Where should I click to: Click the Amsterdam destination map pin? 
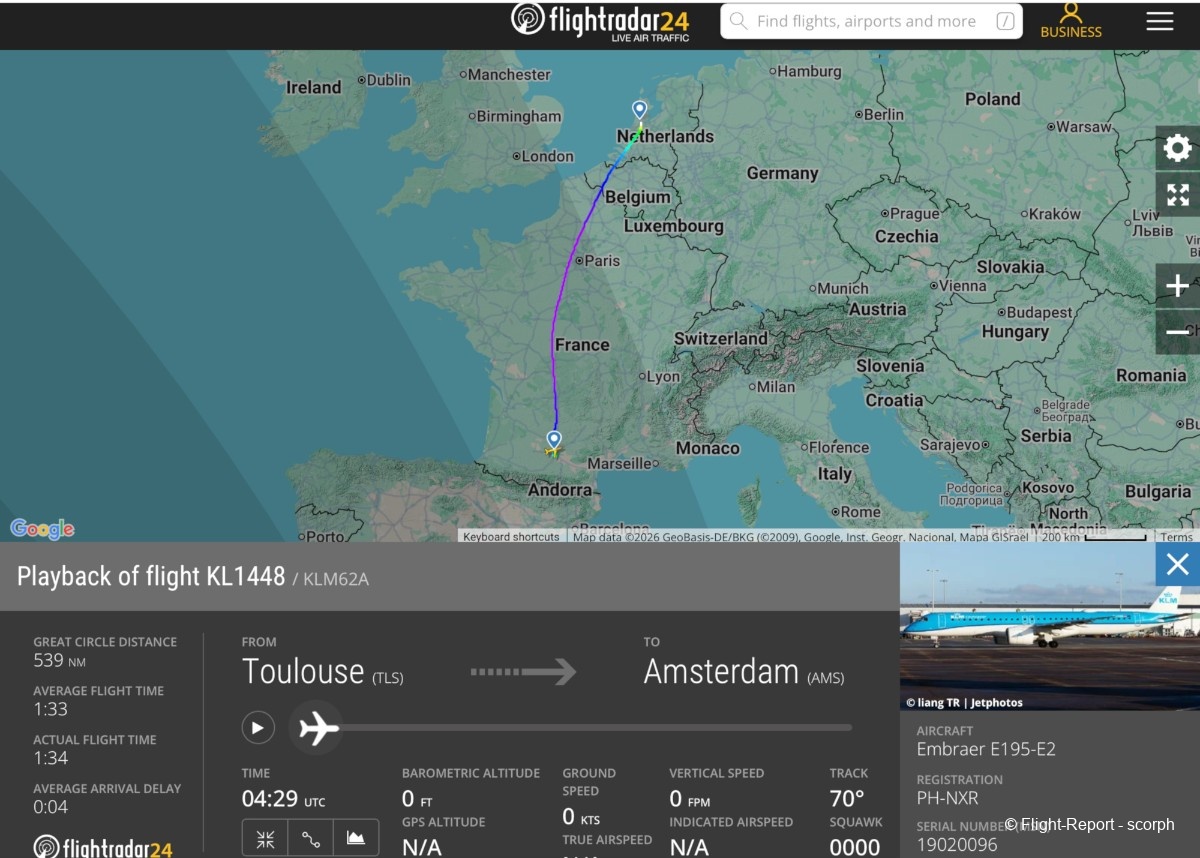[x=640, y=109]
